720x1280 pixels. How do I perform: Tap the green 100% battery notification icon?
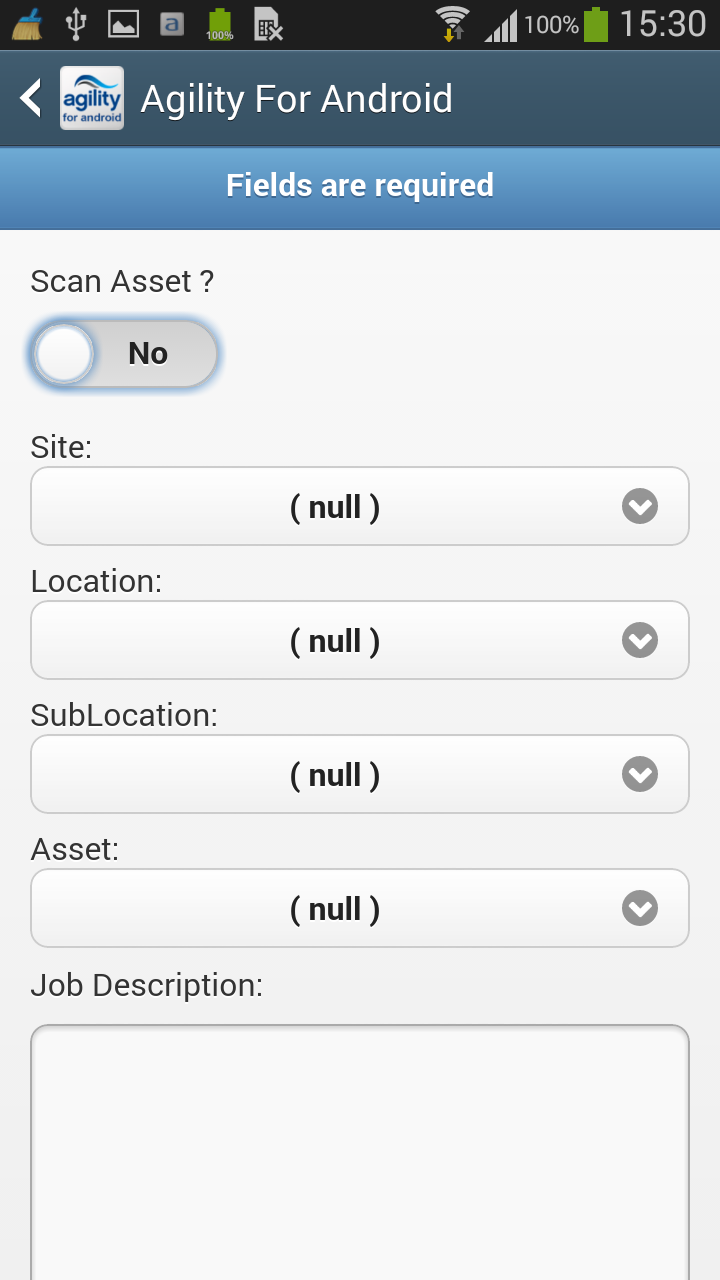pyautogui.click(x=220, y=24)
